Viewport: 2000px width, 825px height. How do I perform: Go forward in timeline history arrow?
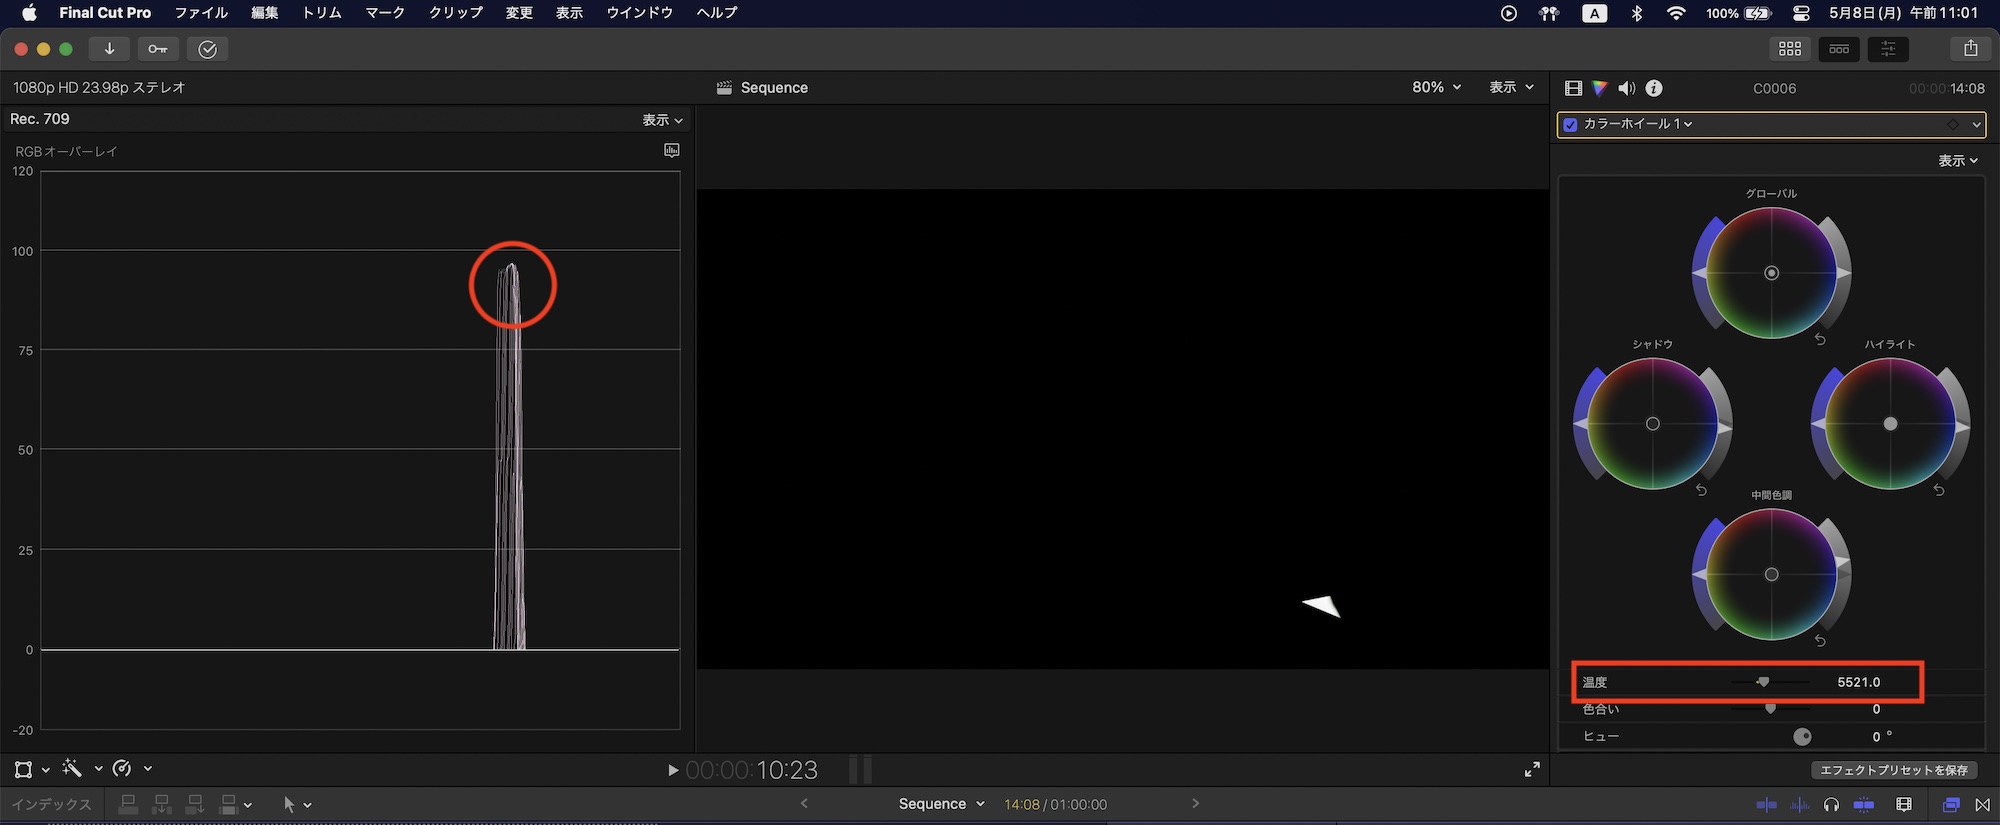pos(1195,803)
